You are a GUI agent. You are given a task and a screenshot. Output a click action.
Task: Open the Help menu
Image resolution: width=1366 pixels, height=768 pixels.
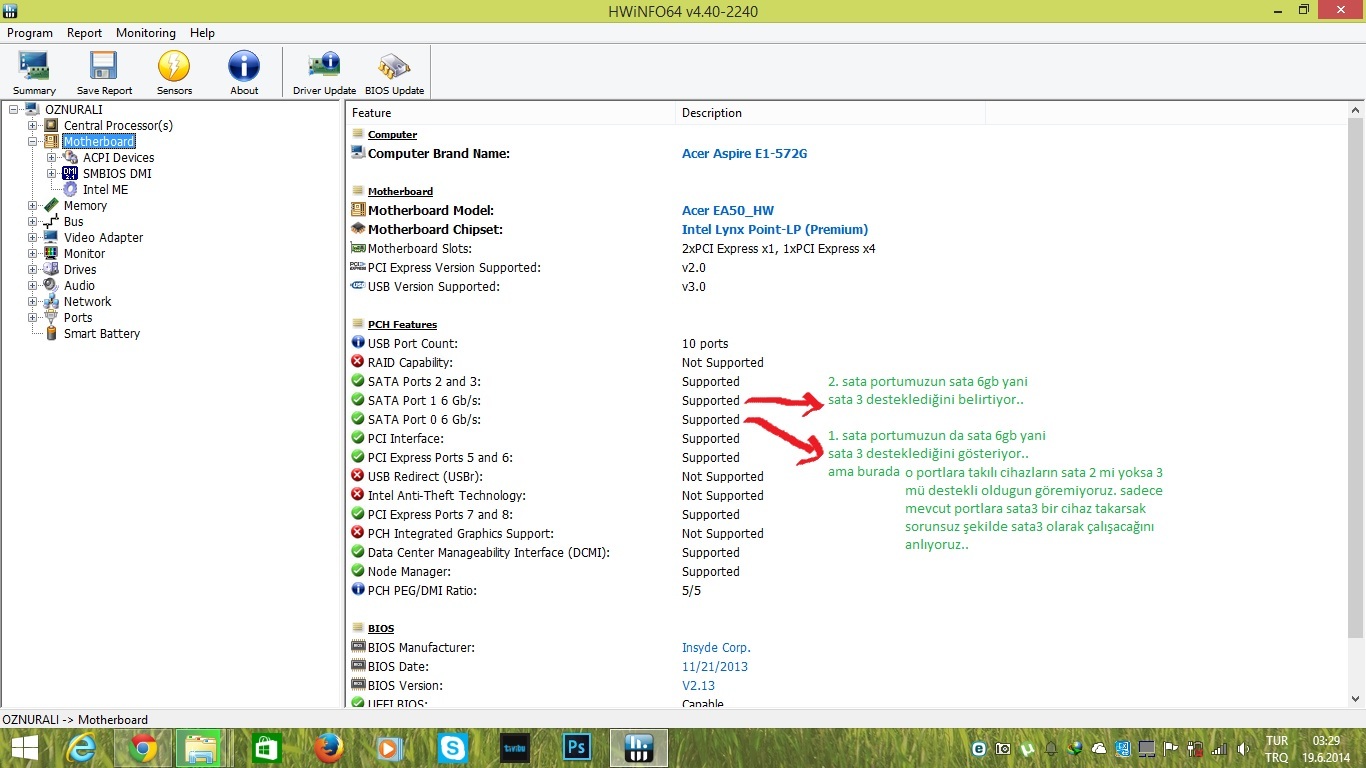[202, 33]
